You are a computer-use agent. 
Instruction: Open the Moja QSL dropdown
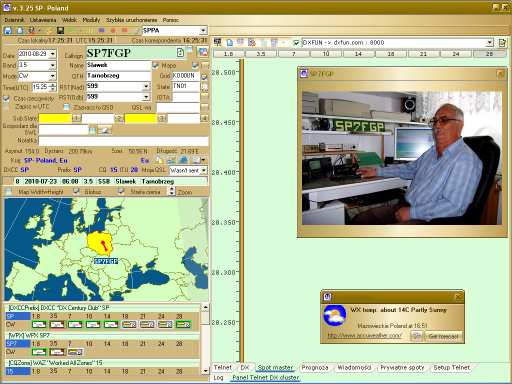coord(203,170)
